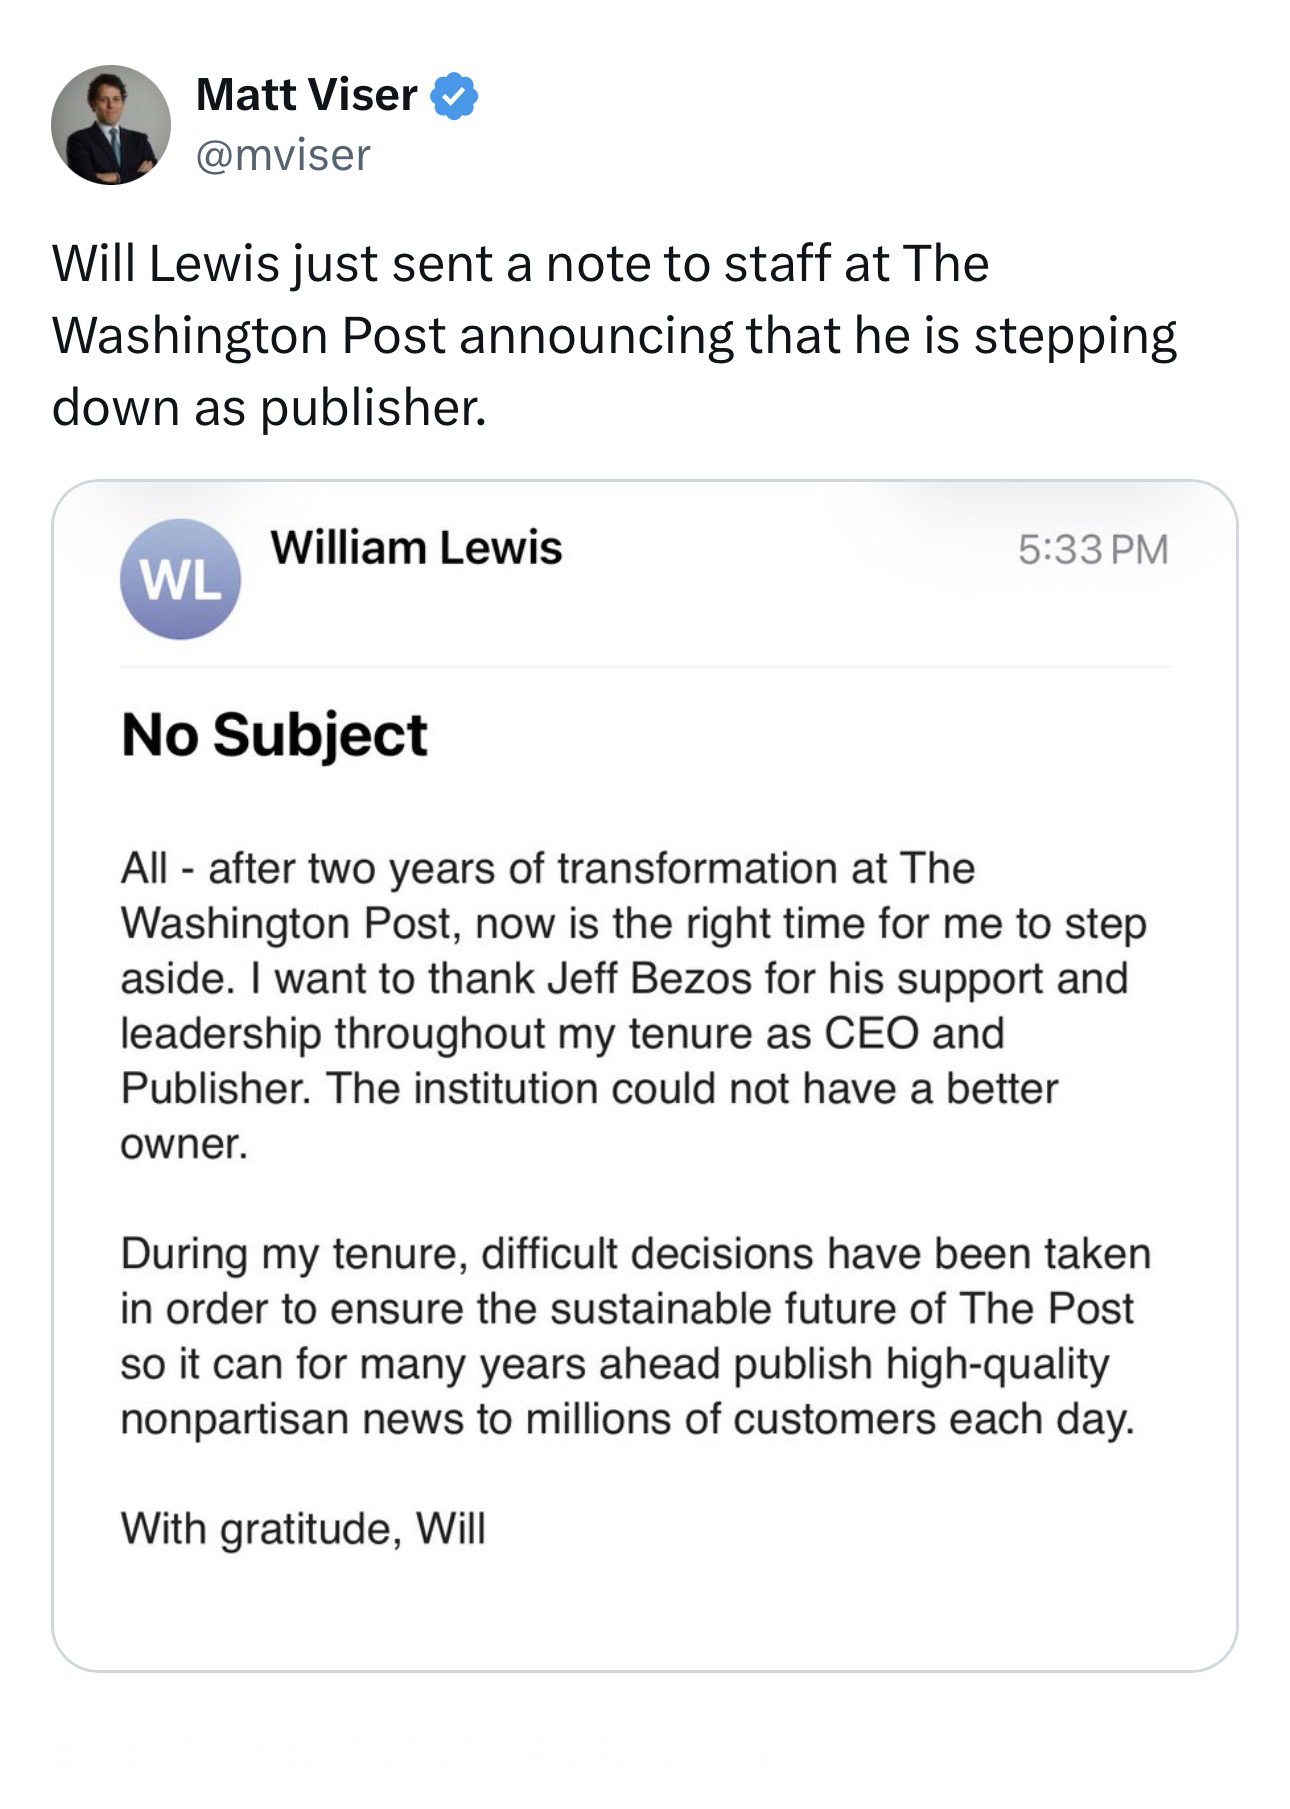This screenshot has width=1290, height=1809.
Task: Click the William Lewis sender name
Action: (416, 548)
